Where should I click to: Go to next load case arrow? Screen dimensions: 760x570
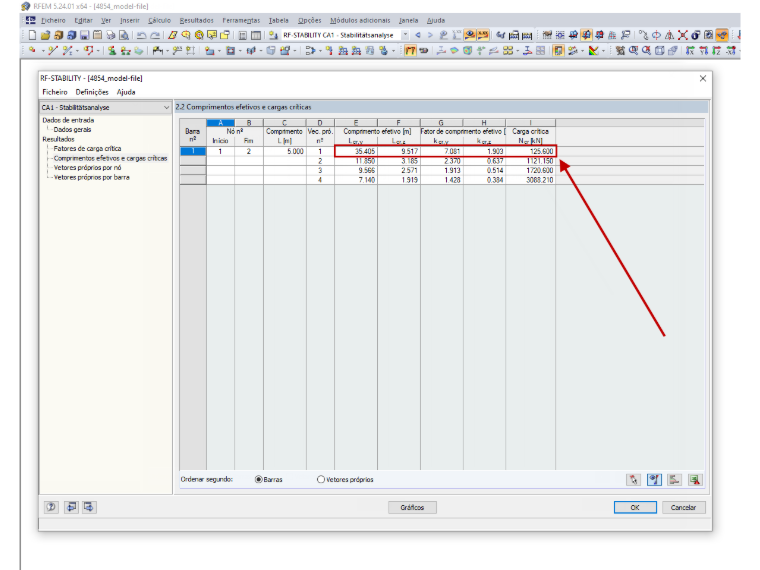tap(430, 35)
